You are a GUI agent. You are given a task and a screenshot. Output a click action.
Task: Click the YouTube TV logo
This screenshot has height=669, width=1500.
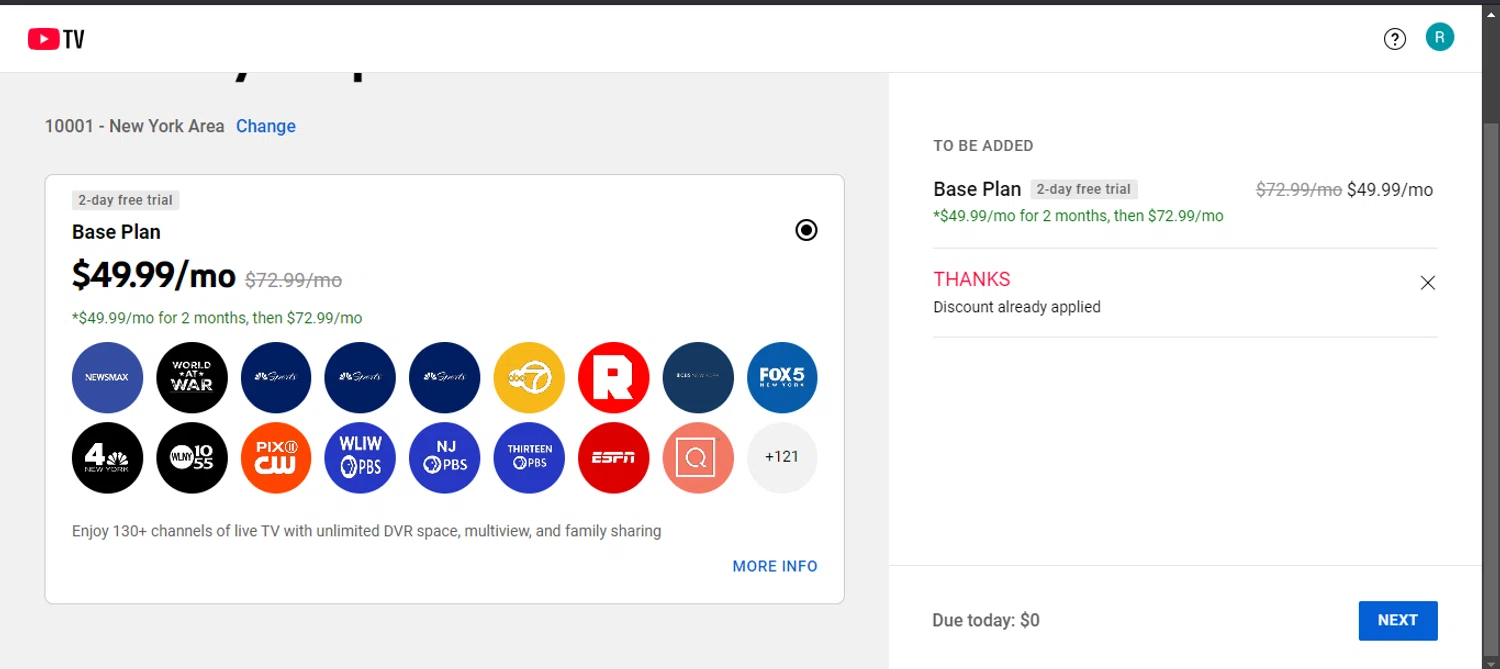click(56, 39)
